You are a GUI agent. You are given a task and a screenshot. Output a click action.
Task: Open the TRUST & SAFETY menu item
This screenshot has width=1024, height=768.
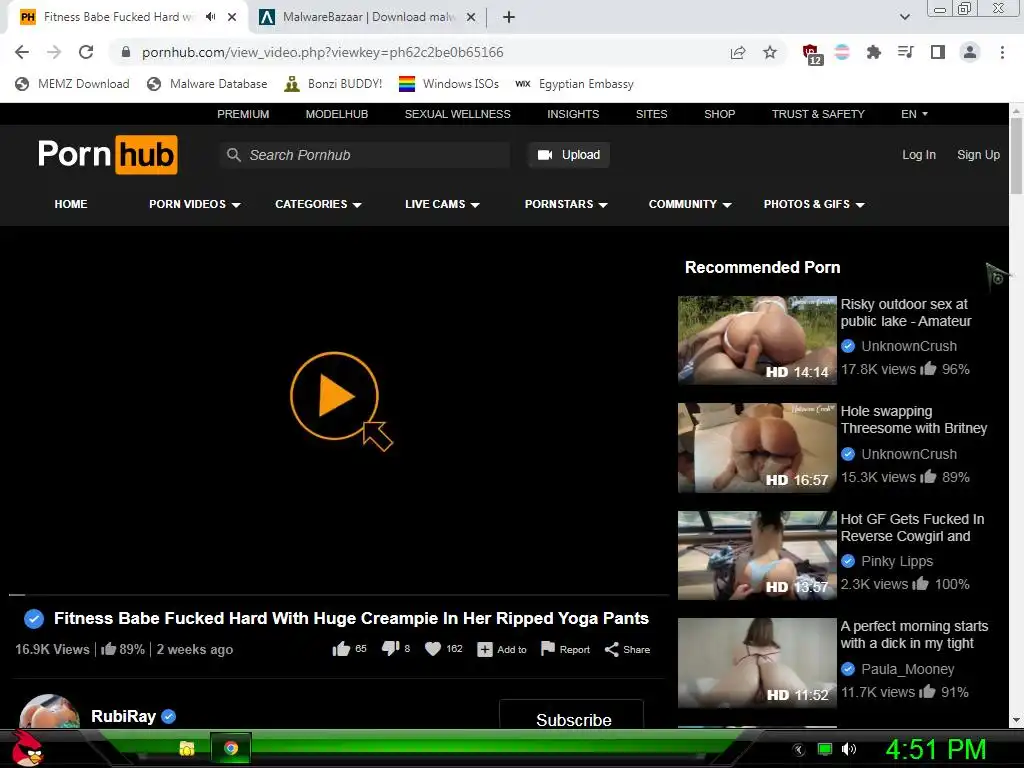coord(818,114)
